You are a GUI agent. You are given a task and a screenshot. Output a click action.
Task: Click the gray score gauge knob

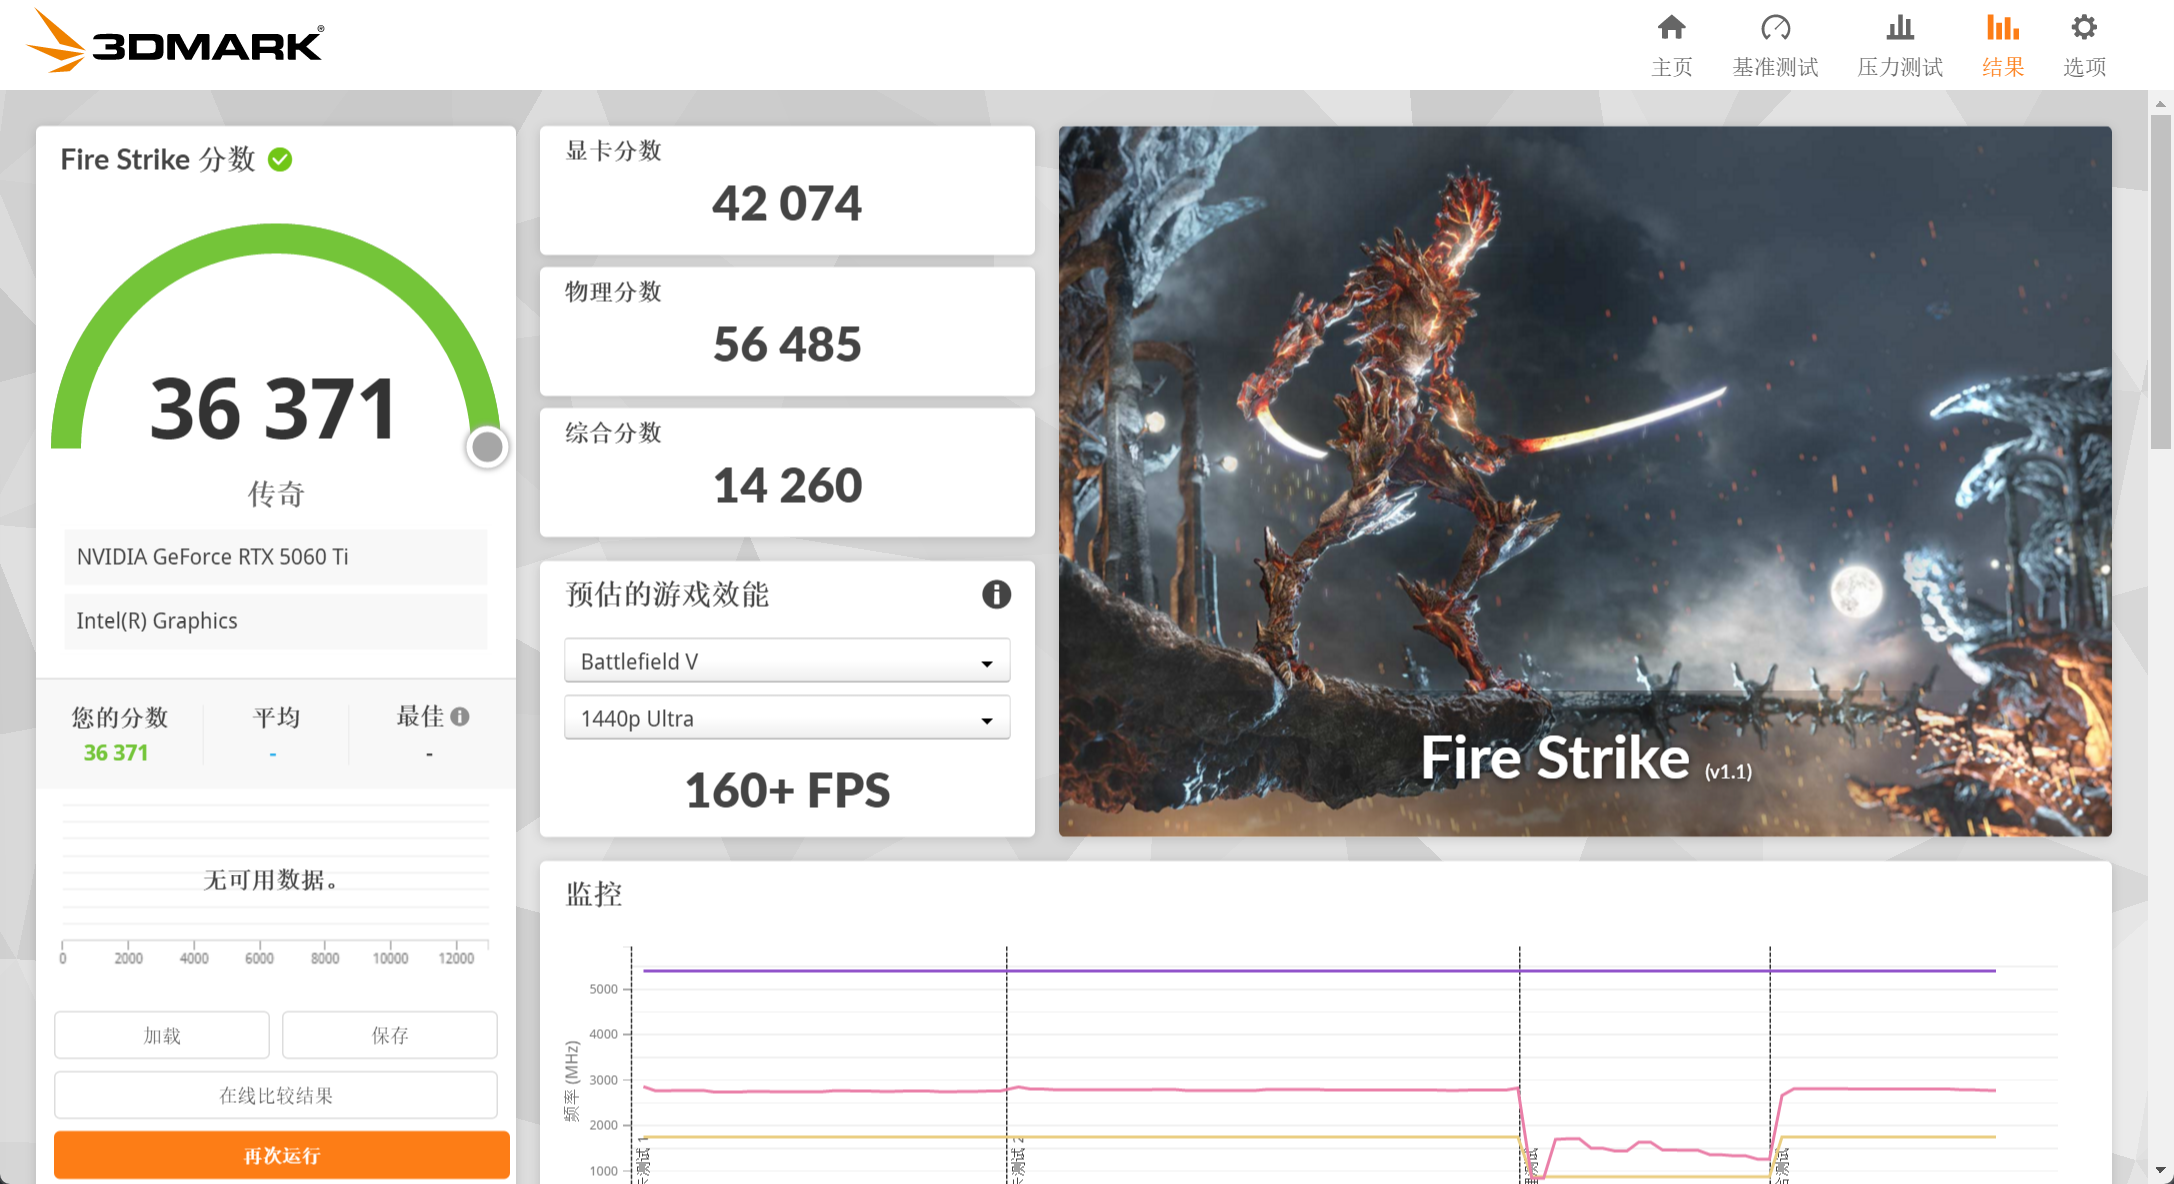(x=487, y=447)
